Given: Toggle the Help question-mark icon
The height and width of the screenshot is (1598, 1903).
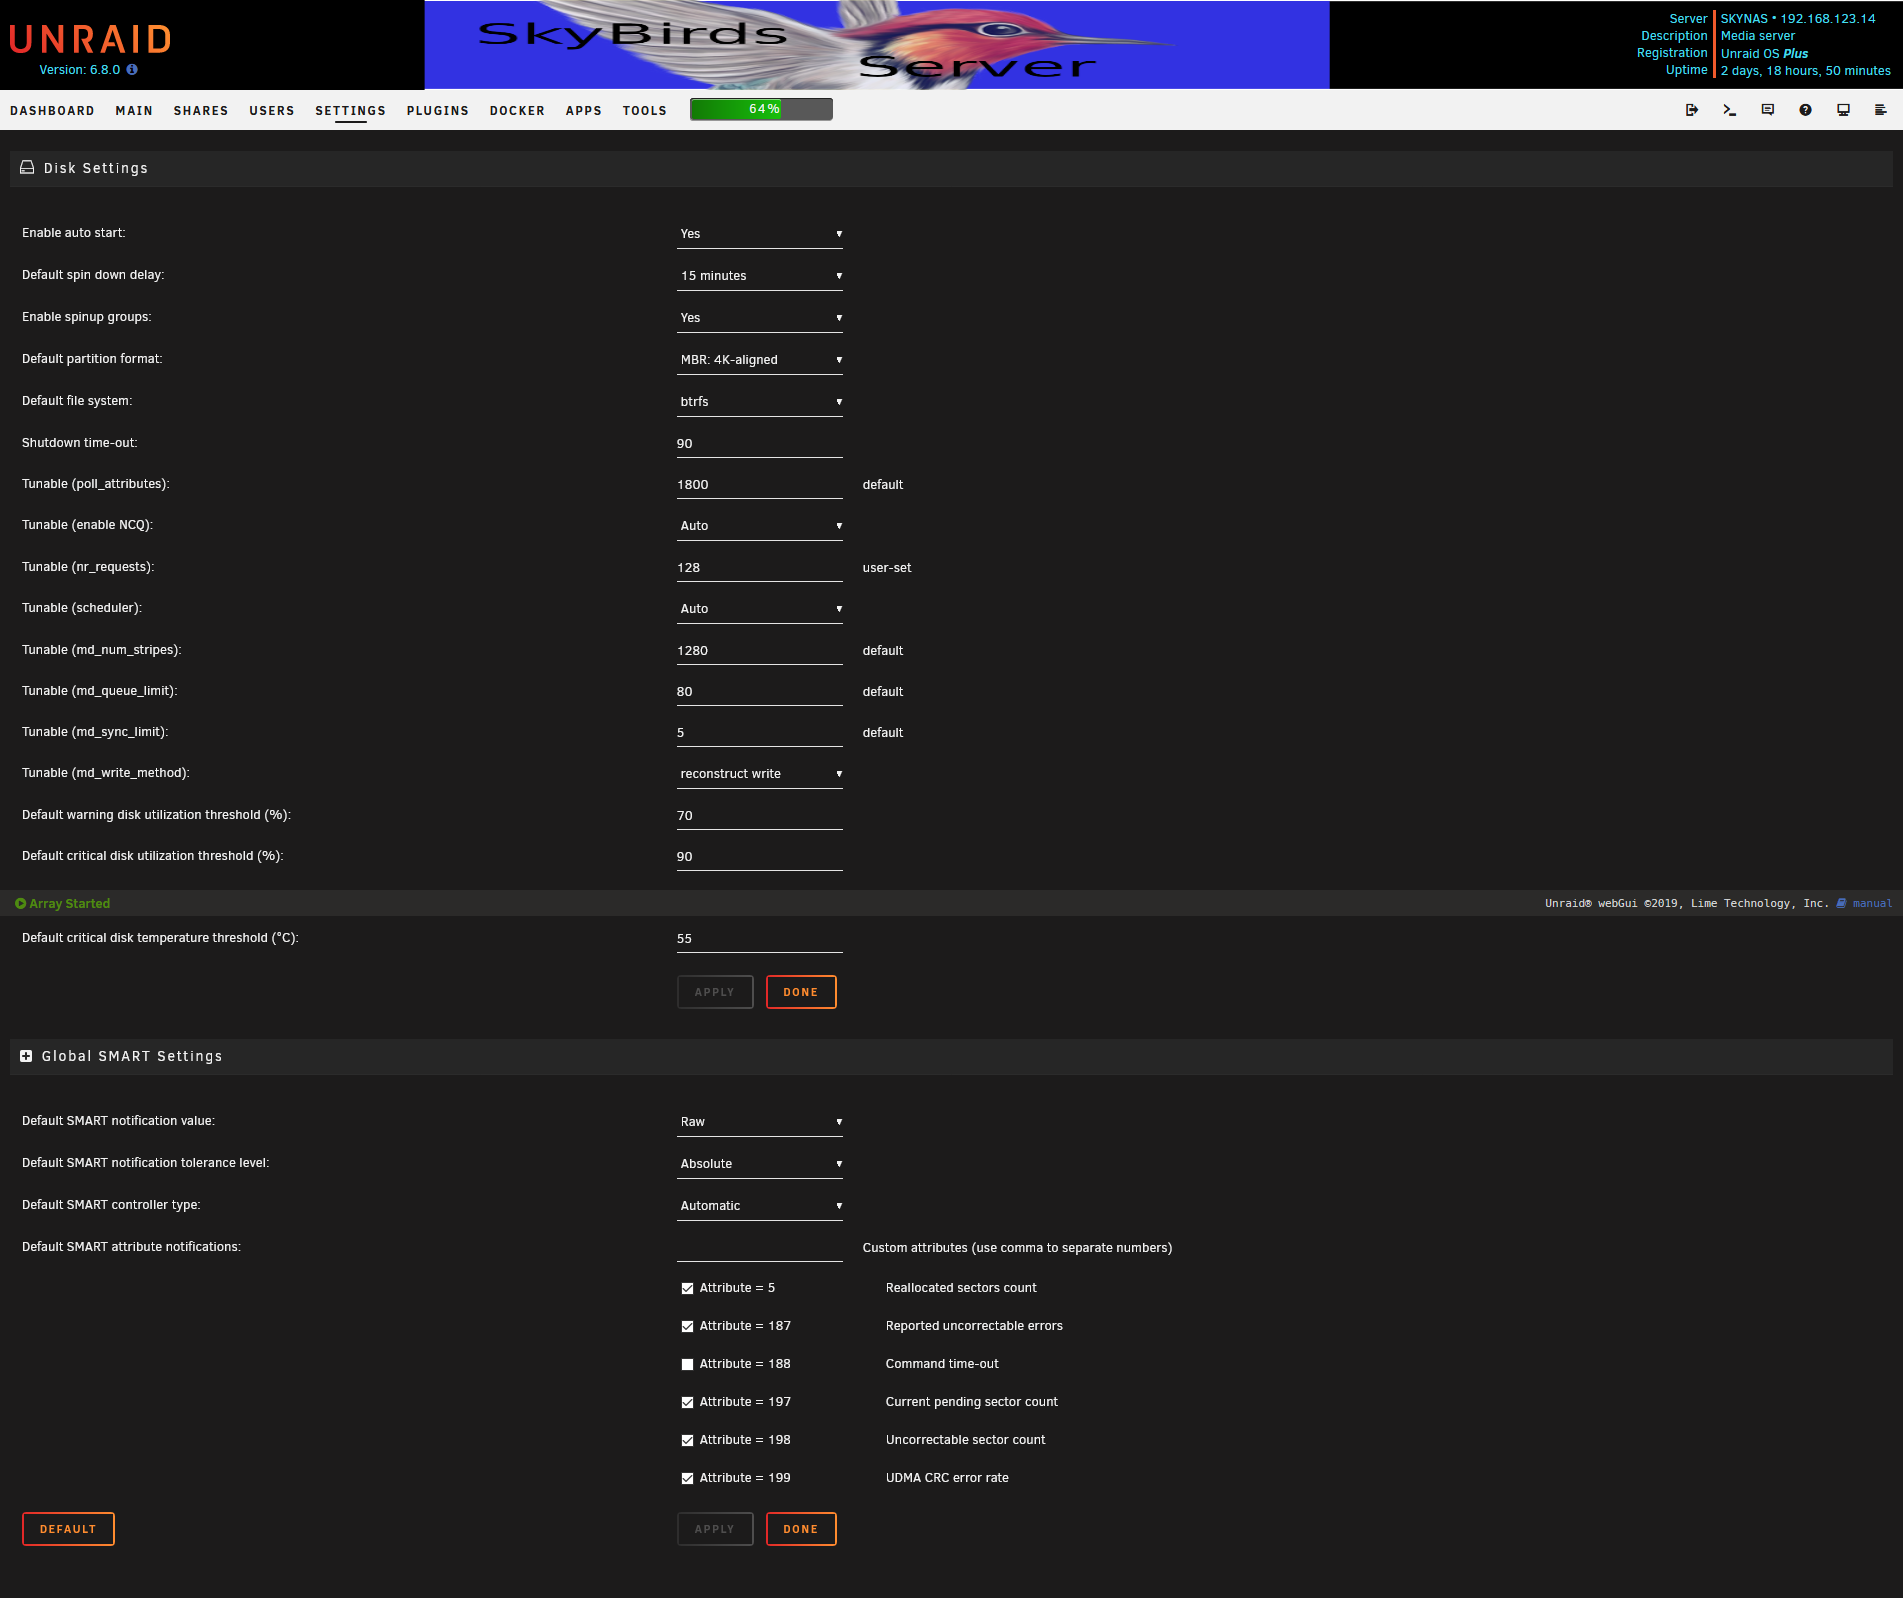Looking at the screenshot, I should [x=1805, y=110].
